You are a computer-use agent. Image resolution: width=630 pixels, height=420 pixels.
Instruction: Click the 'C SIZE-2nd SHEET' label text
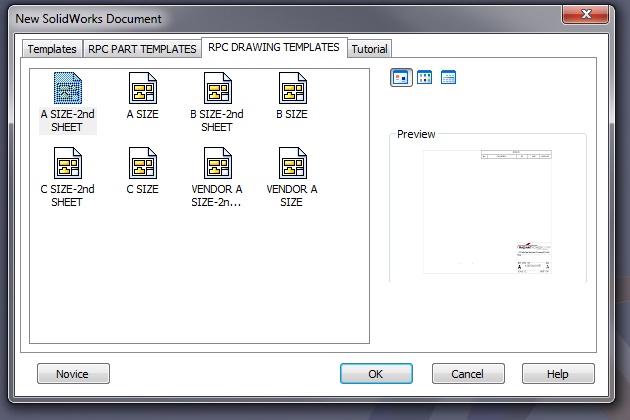pyautogui.click(x=68, y=195)
